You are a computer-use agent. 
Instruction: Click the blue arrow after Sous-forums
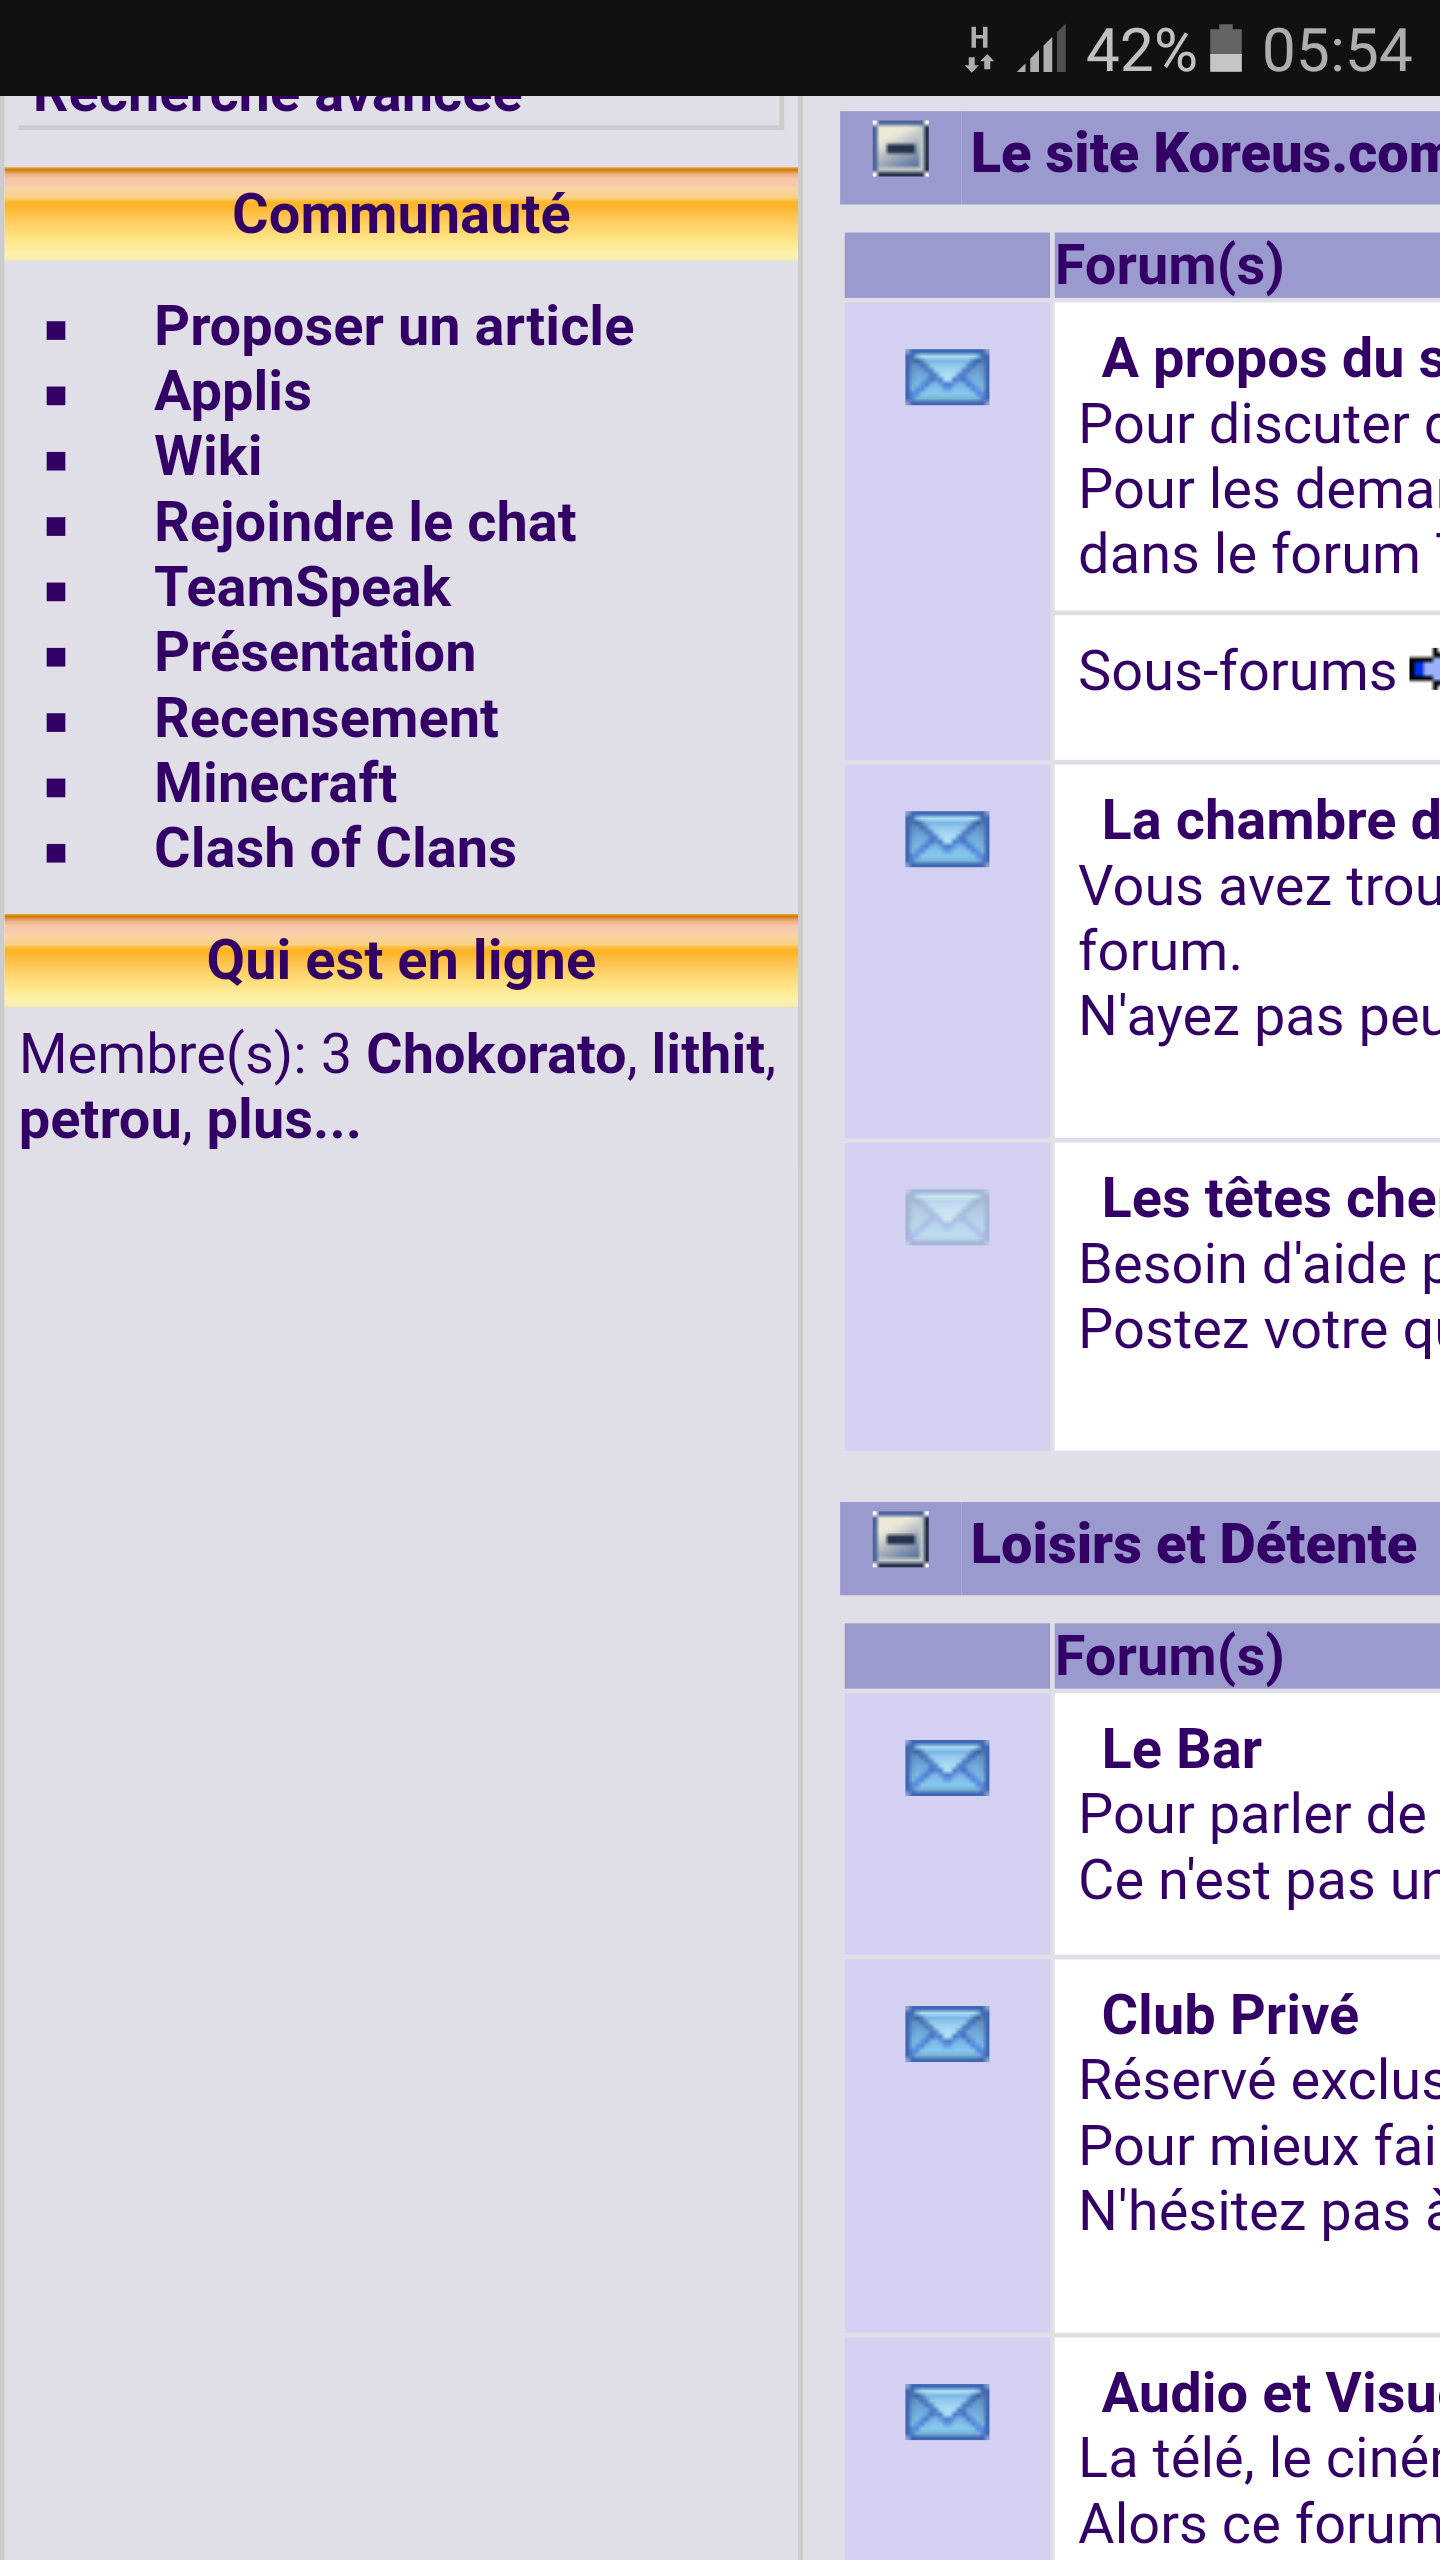pyautogui.click(x=1424, y=669)
